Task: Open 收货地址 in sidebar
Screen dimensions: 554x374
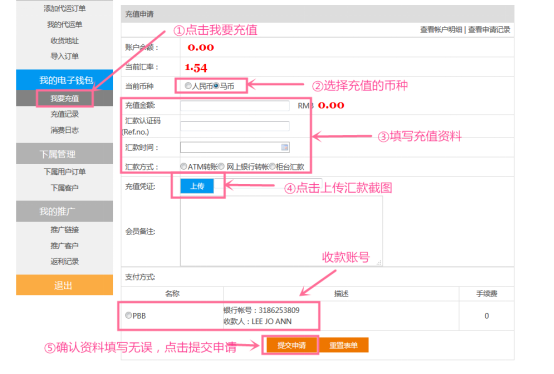Action: (65, 41)
